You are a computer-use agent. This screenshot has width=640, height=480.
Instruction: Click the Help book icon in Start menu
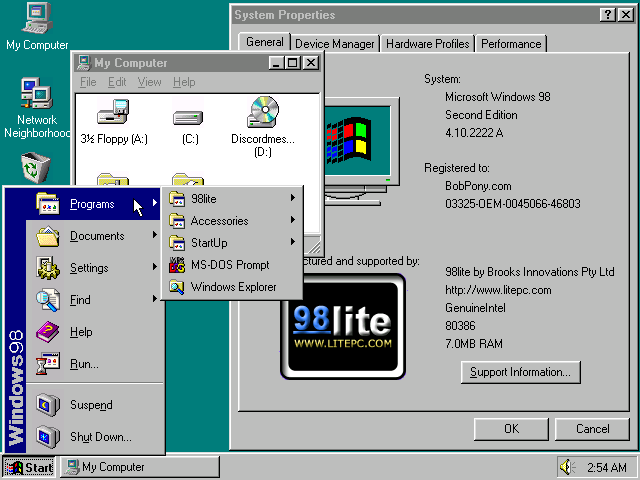[x=48, y=332]
